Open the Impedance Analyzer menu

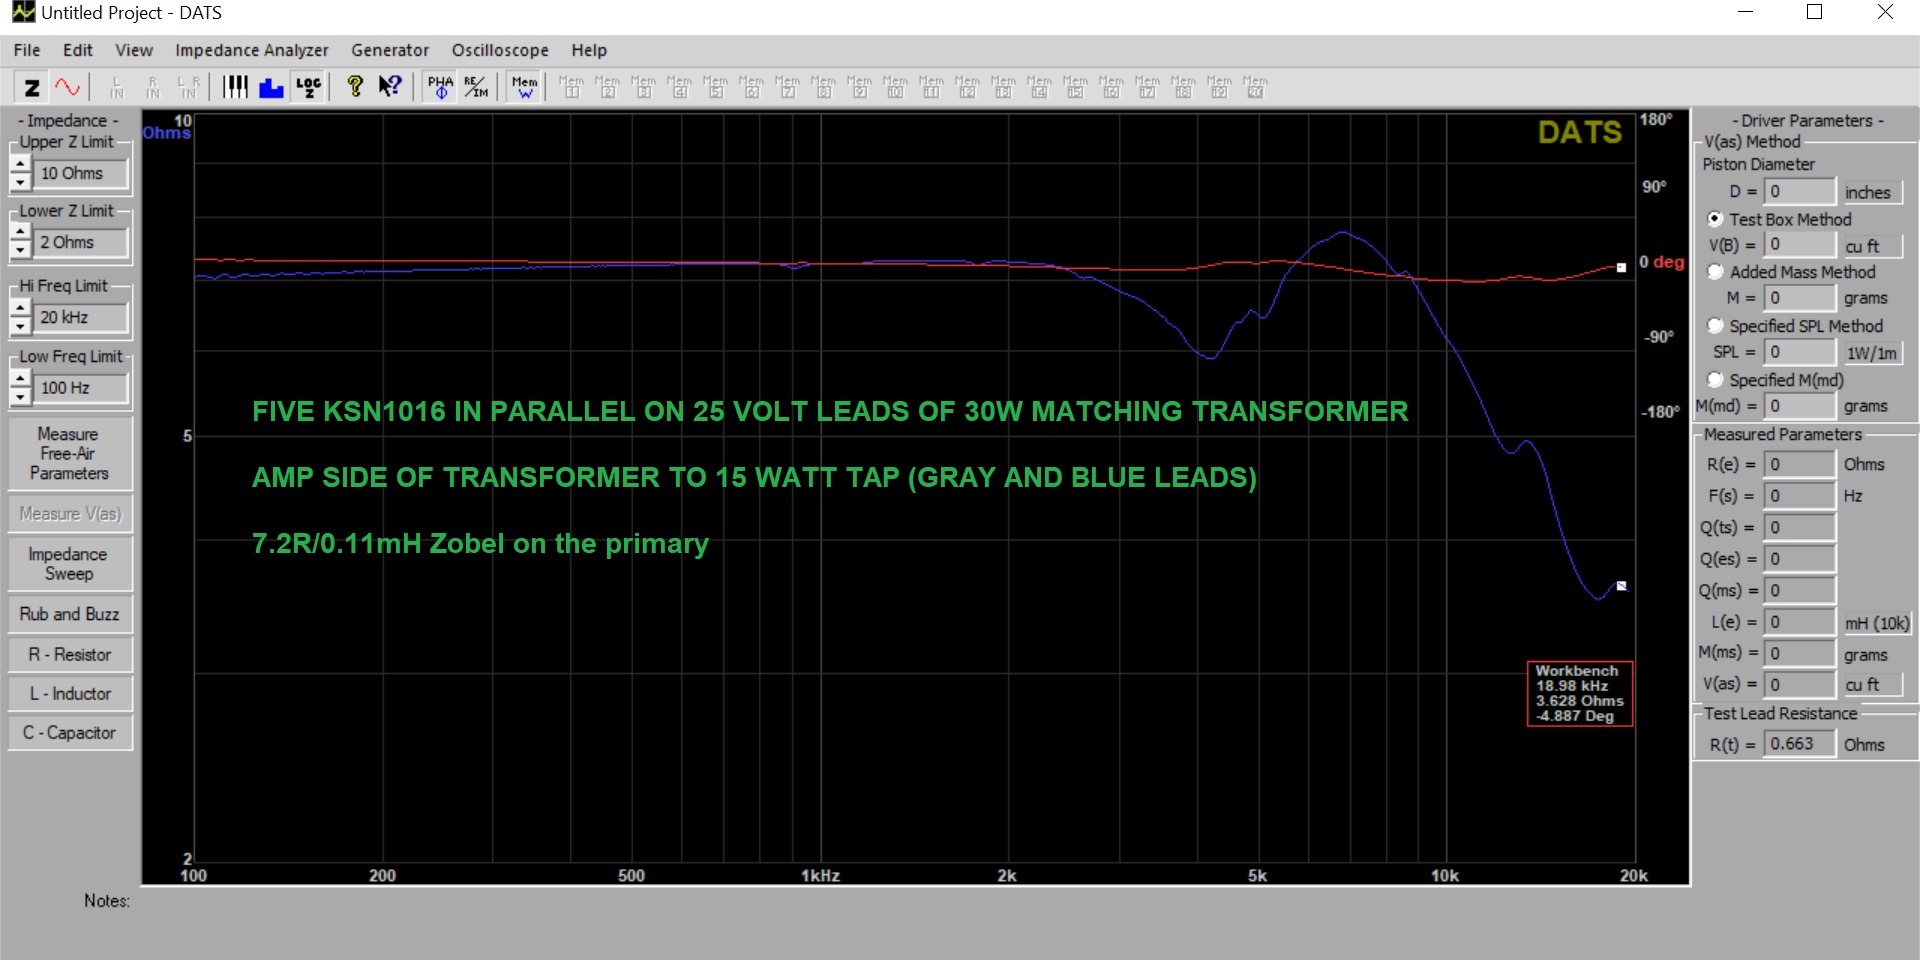pyautogui.click(x=252, y=50)
